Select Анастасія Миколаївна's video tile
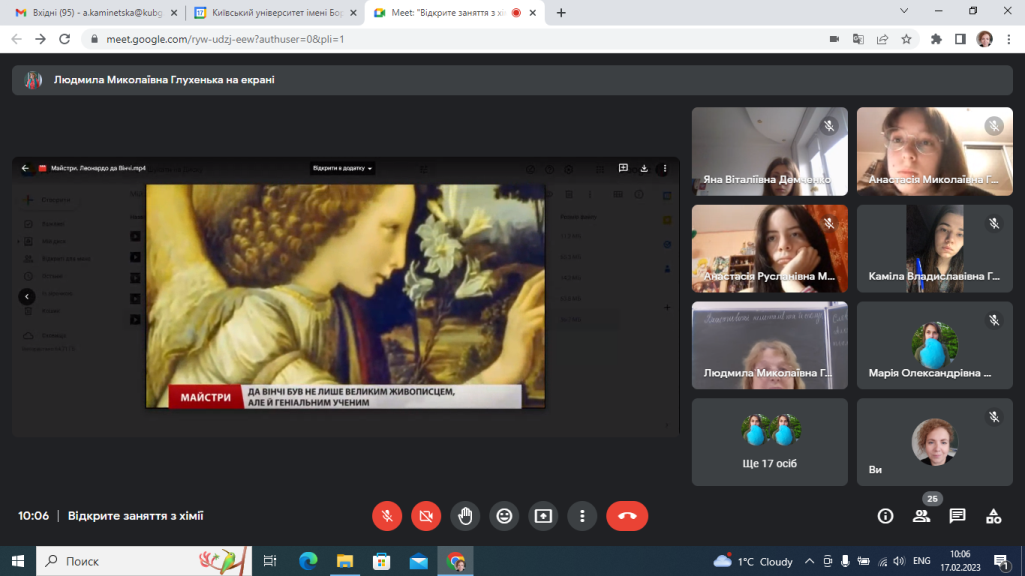The height and width of the screenshot is (576, 1025). [934, 151]
